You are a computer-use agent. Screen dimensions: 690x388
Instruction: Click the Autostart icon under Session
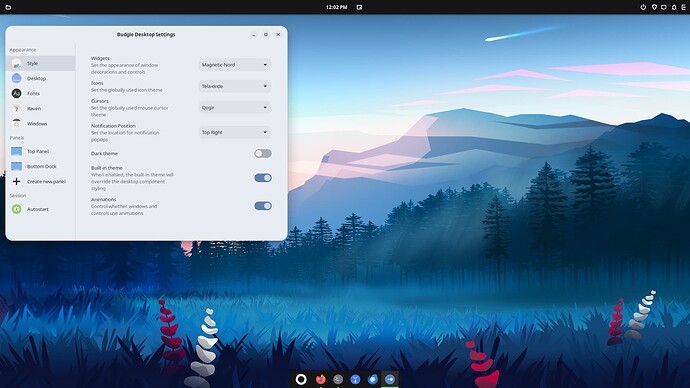pyautogui.click(x=16, y=209)
